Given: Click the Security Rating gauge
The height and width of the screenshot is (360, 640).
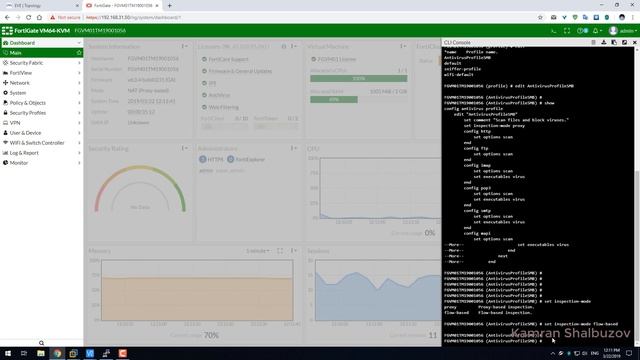Looking at the screenshot, I should pos(140,188).
